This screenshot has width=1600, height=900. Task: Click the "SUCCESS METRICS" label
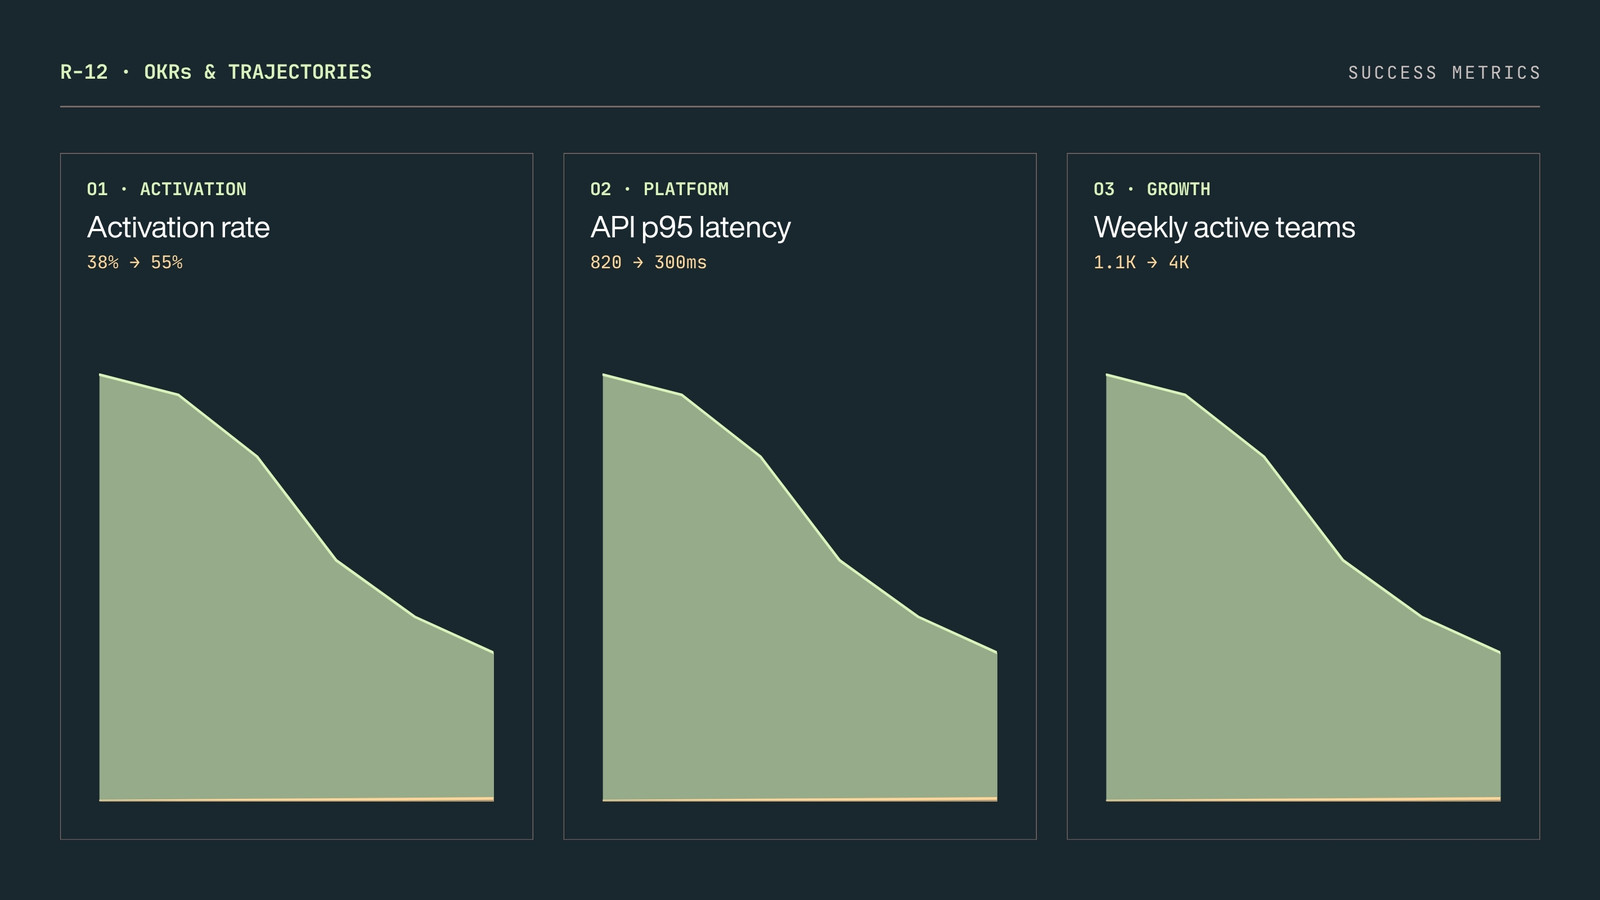point(1444,73)
